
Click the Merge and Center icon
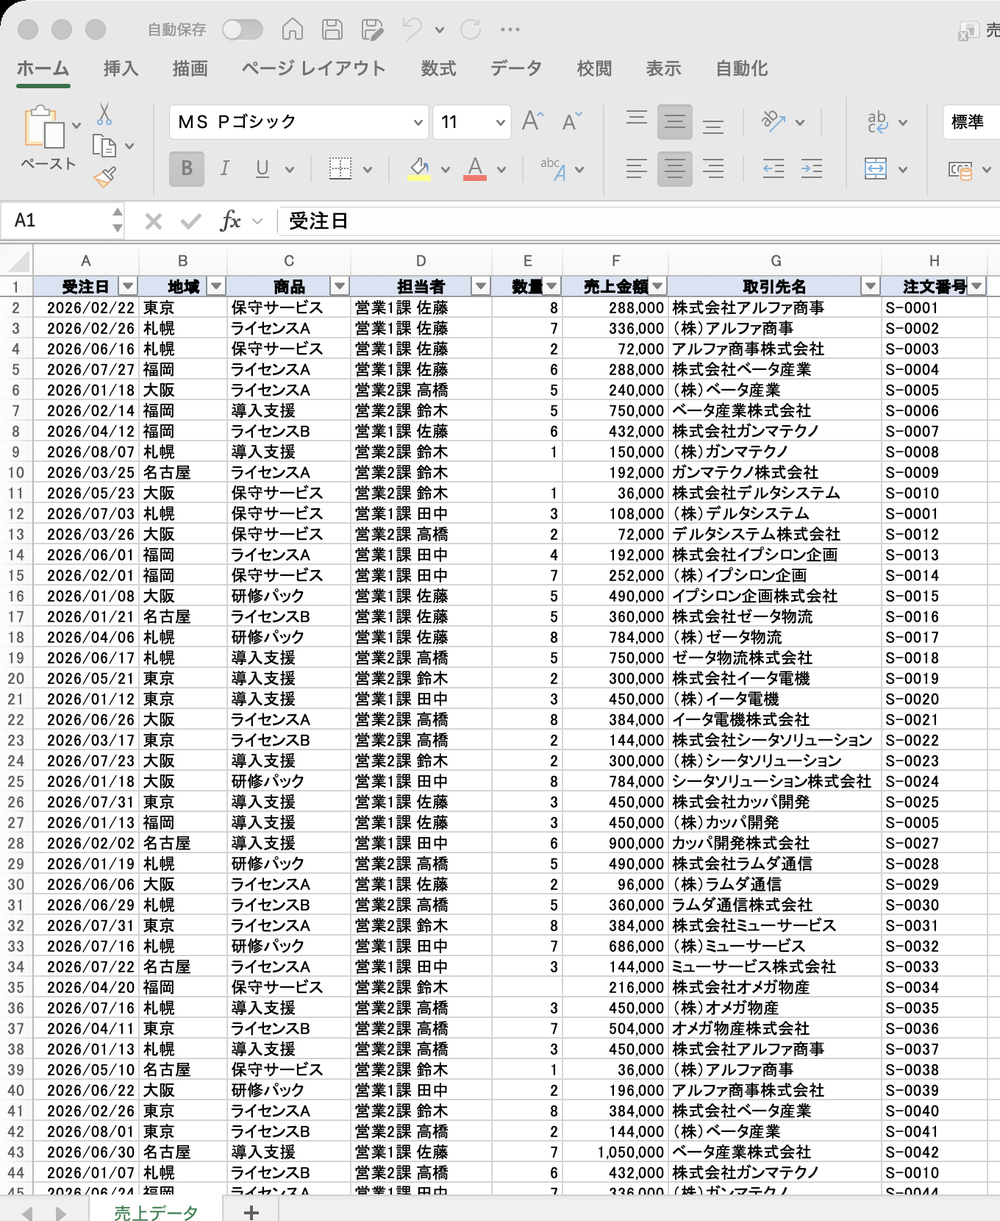click(x=877, y=169)
